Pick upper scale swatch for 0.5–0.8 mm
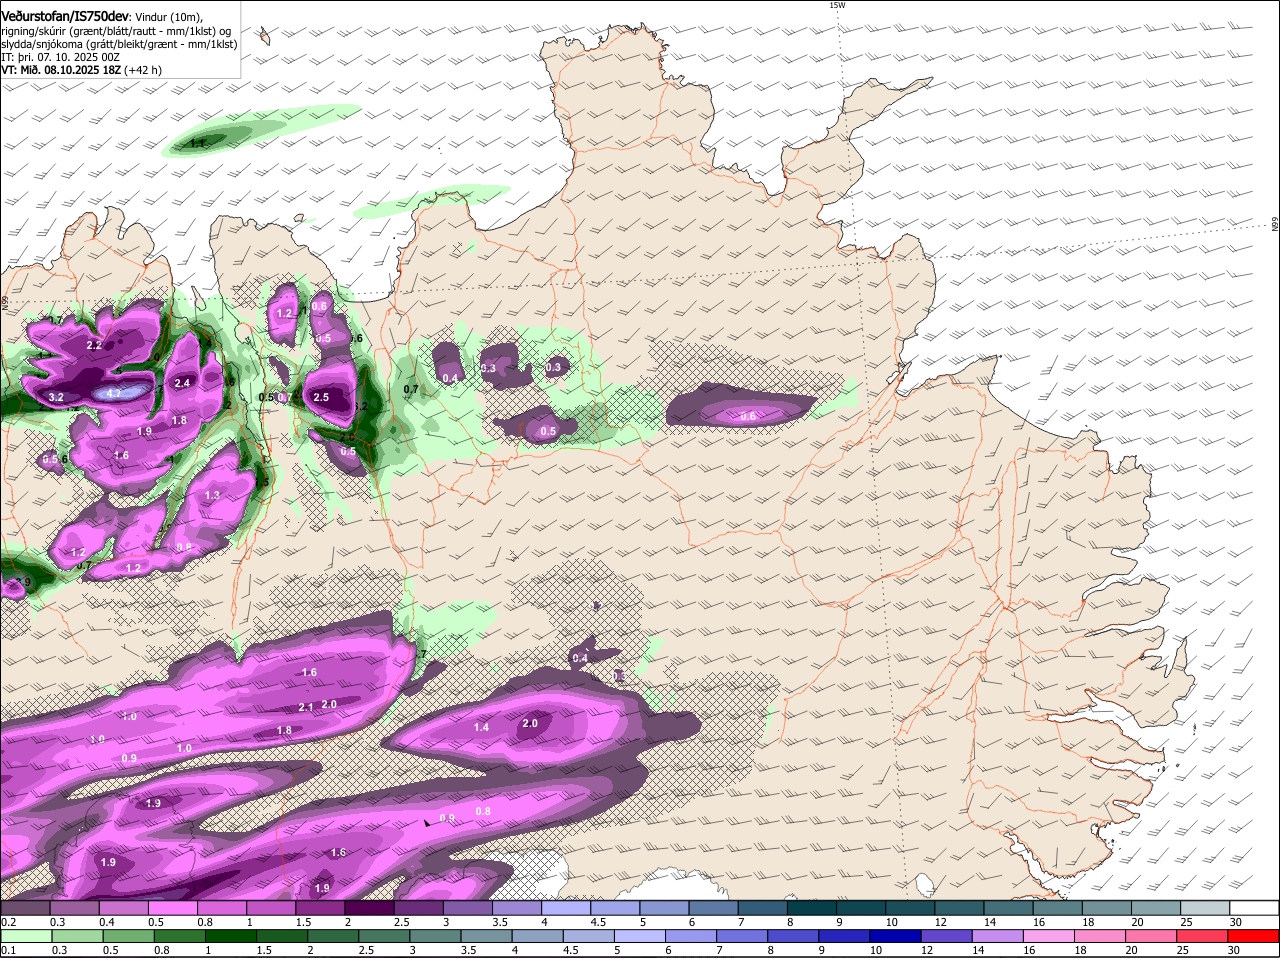The height and width of the screenshot is (958, 1280). [x=172, y=907]
